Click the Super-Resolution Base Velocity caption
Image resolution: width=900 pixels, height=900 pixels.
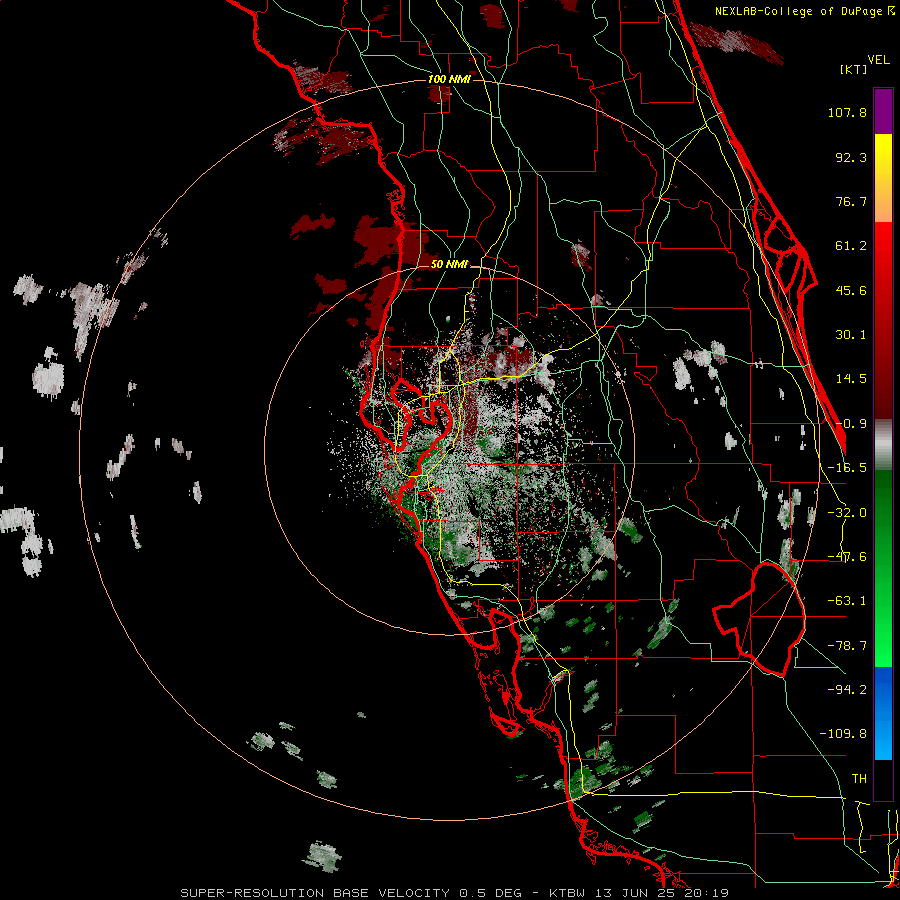[455, 893]
